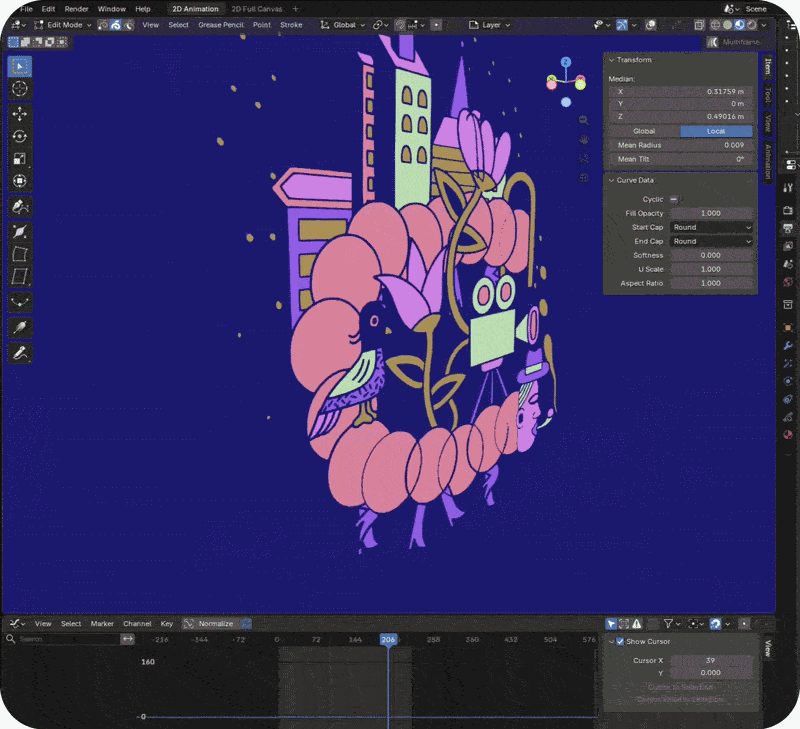
Task: Toggle the Cyclic checkbox
Action: [673, 199]
